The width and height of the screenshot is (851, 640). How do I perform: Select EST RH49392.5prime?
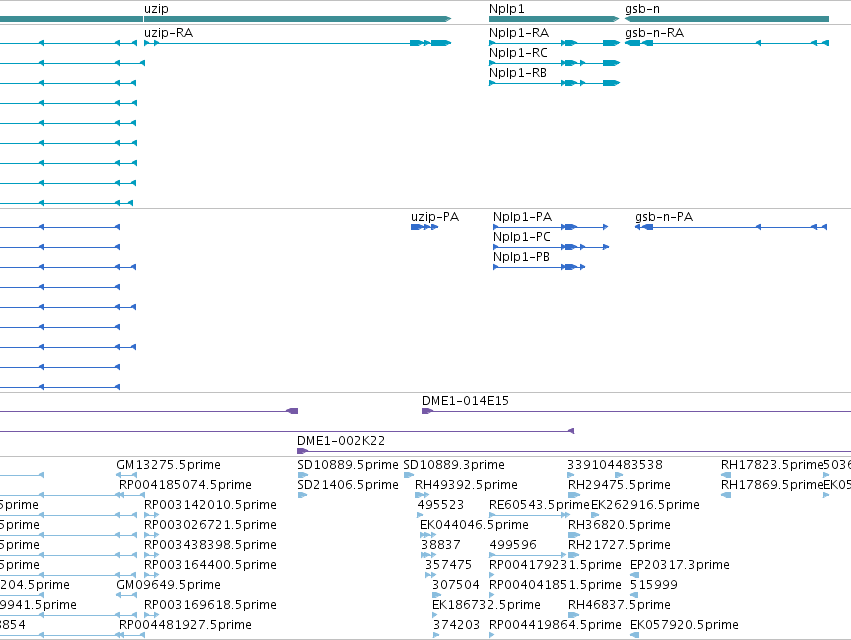click(466, 485)
